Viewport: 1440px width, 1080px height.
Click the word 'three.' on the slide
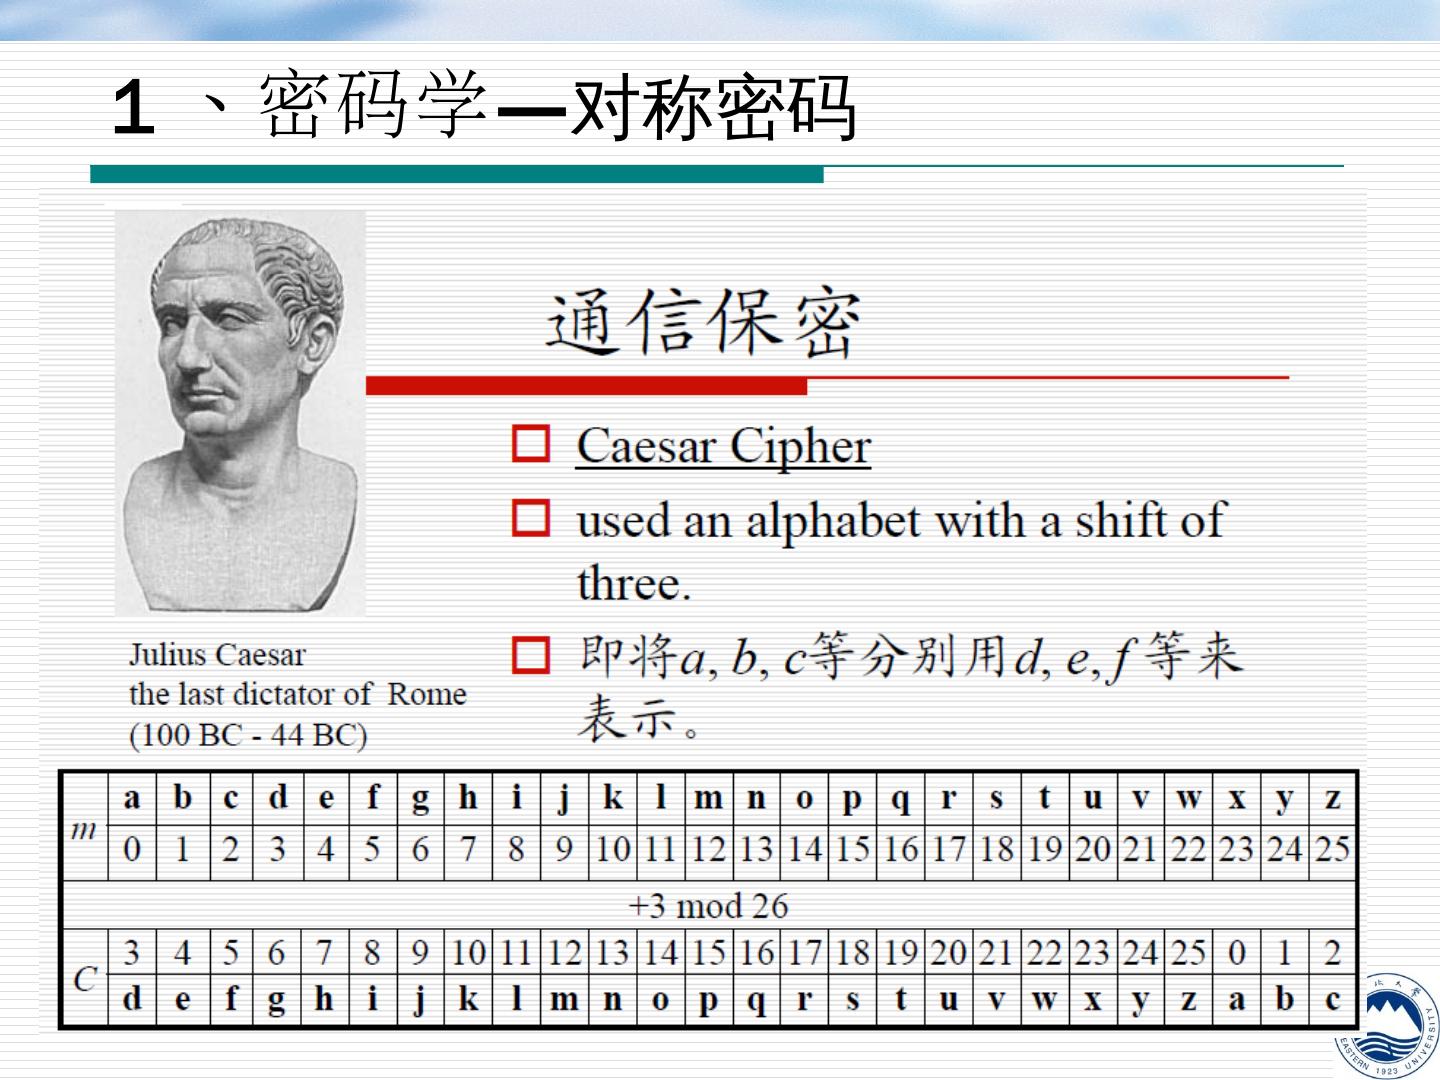coord(634,583)
